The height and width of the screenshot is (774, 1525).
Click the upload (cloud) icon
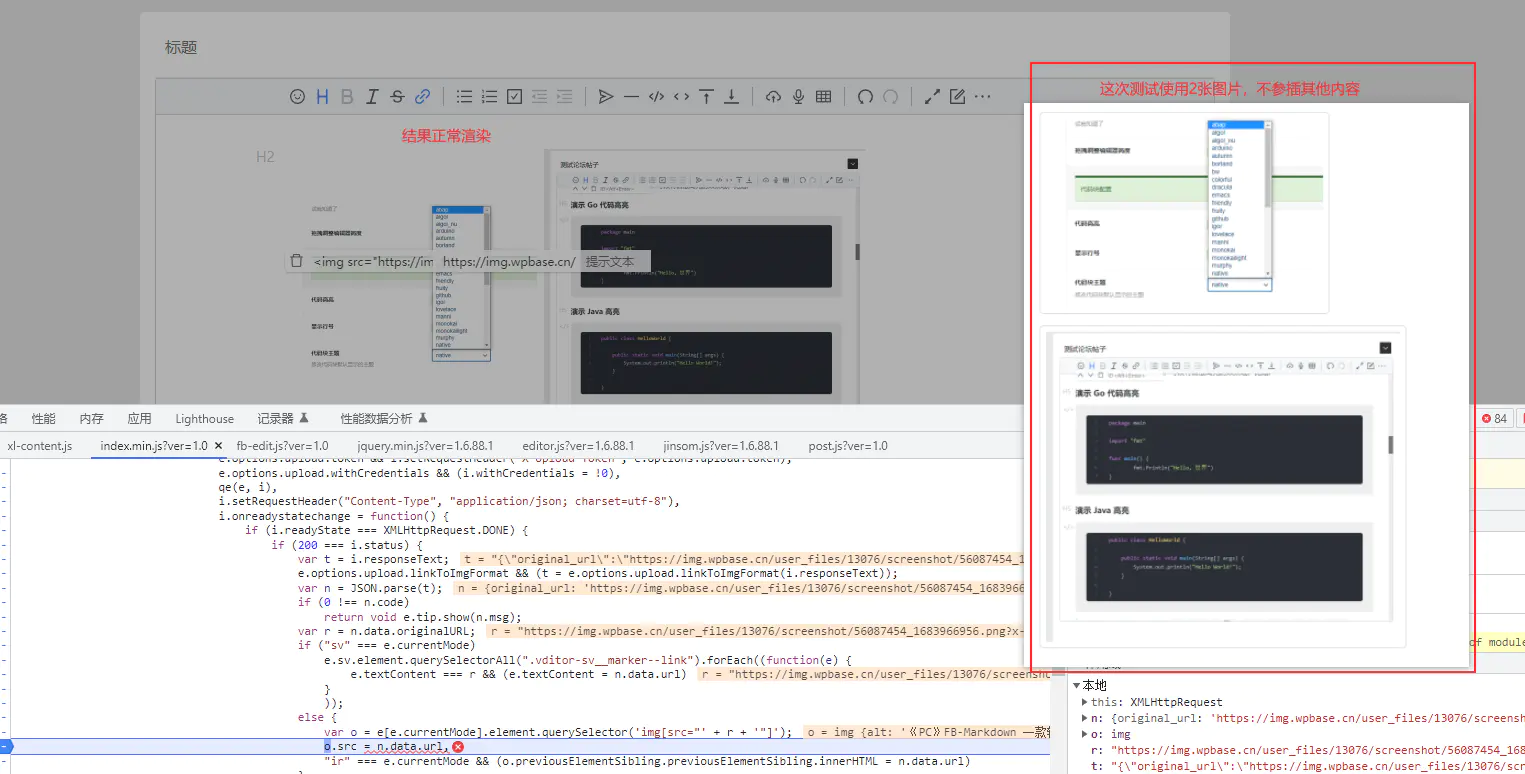[773, 97]
